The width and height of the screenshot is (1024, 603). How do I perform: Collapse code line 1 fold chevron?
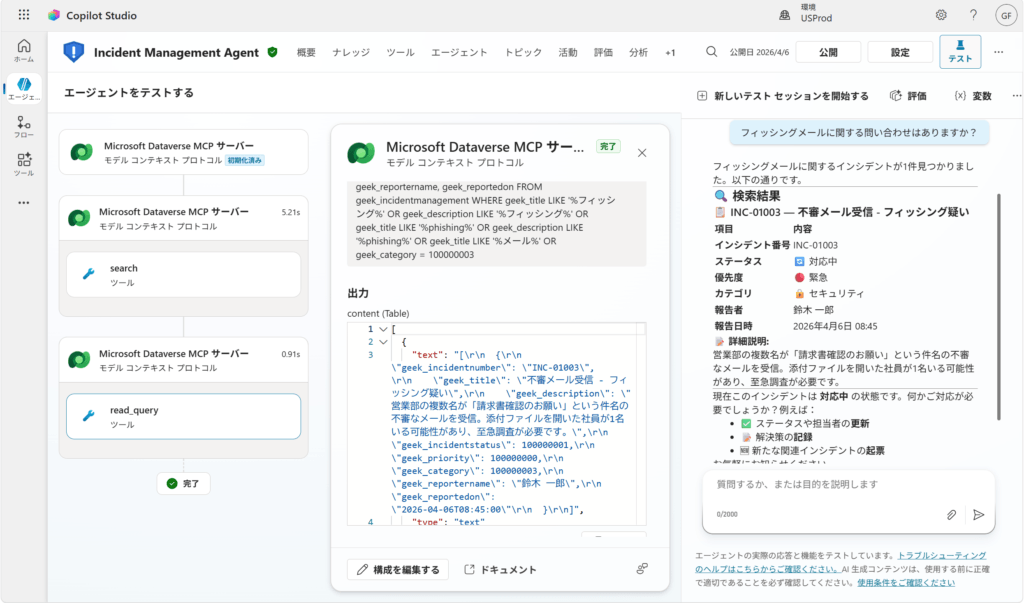tap(382, 329)
